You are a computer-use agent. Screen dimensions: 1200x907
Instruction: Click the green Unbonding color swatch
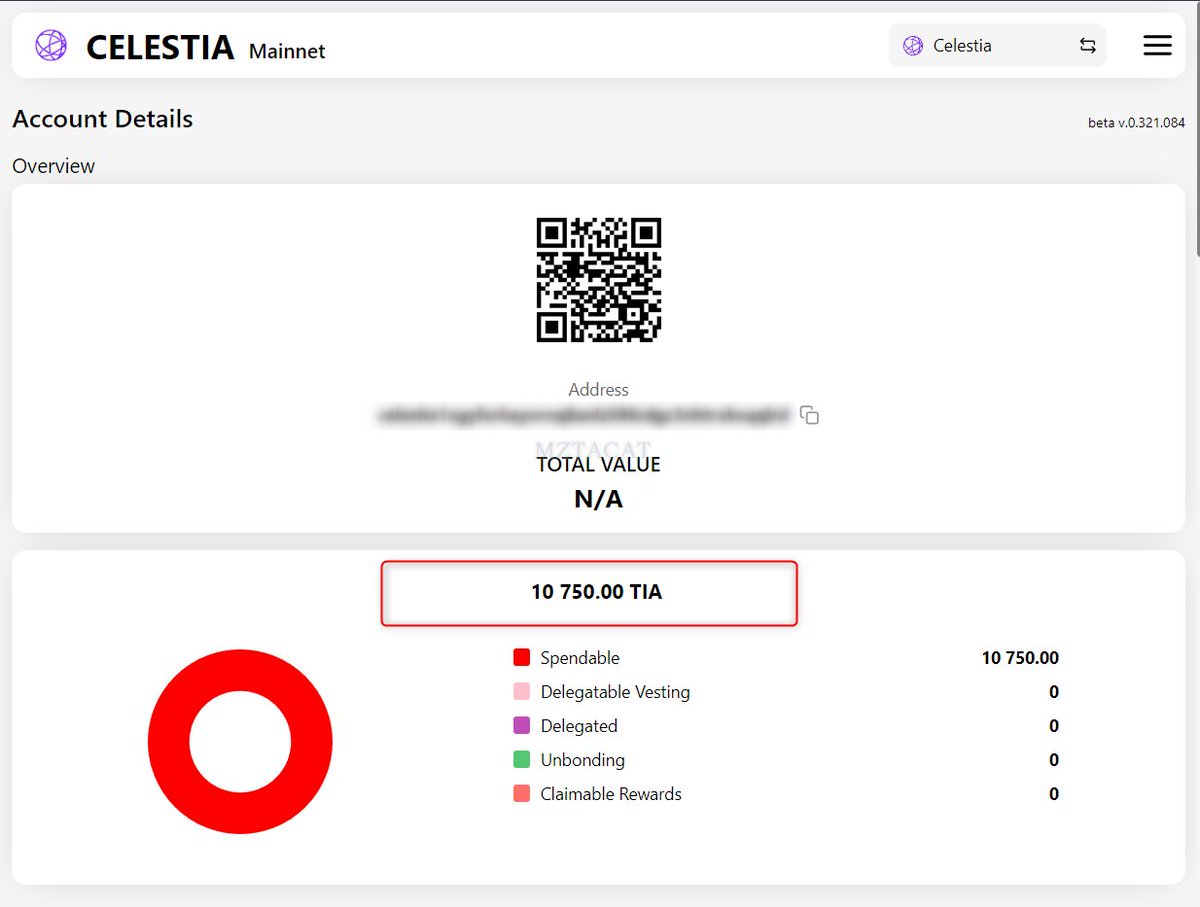521,760
